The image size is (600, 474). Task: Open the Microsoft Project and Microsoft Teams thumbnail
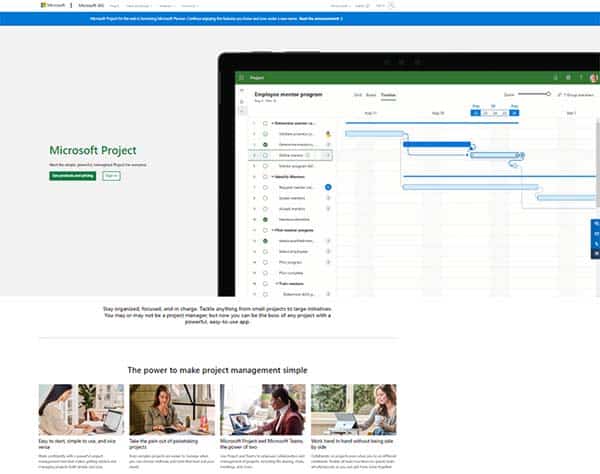click(263, 409)
